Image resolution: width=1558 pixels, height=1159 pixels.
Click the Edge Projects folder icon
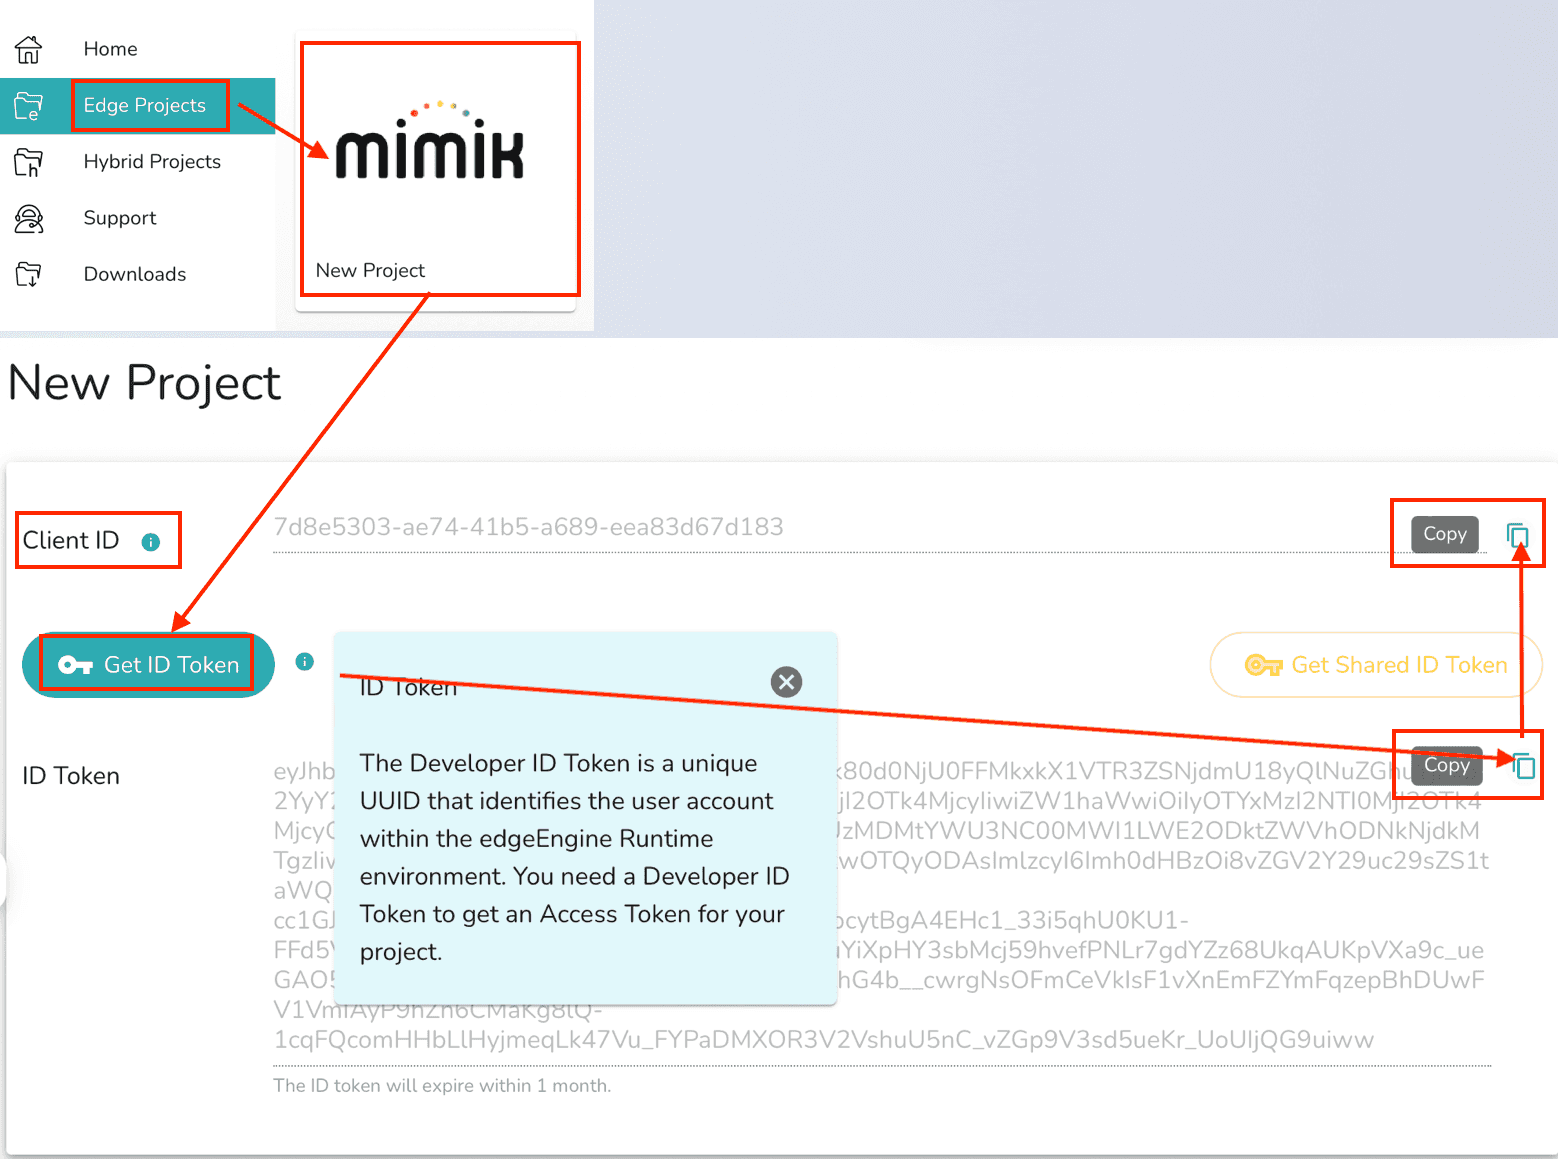pos(29,105)
